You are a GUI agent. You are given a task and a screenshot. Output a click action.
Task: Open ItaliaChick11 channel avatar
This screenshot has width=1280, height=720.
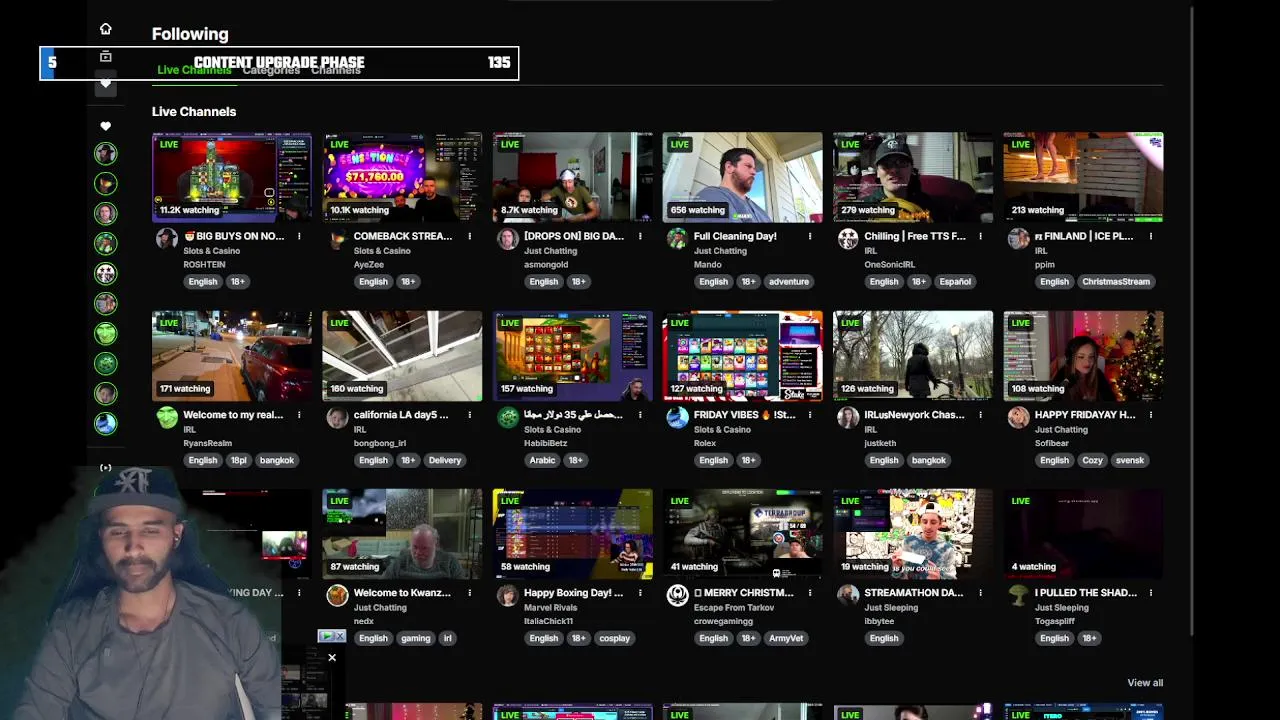(x=508, y=595)
